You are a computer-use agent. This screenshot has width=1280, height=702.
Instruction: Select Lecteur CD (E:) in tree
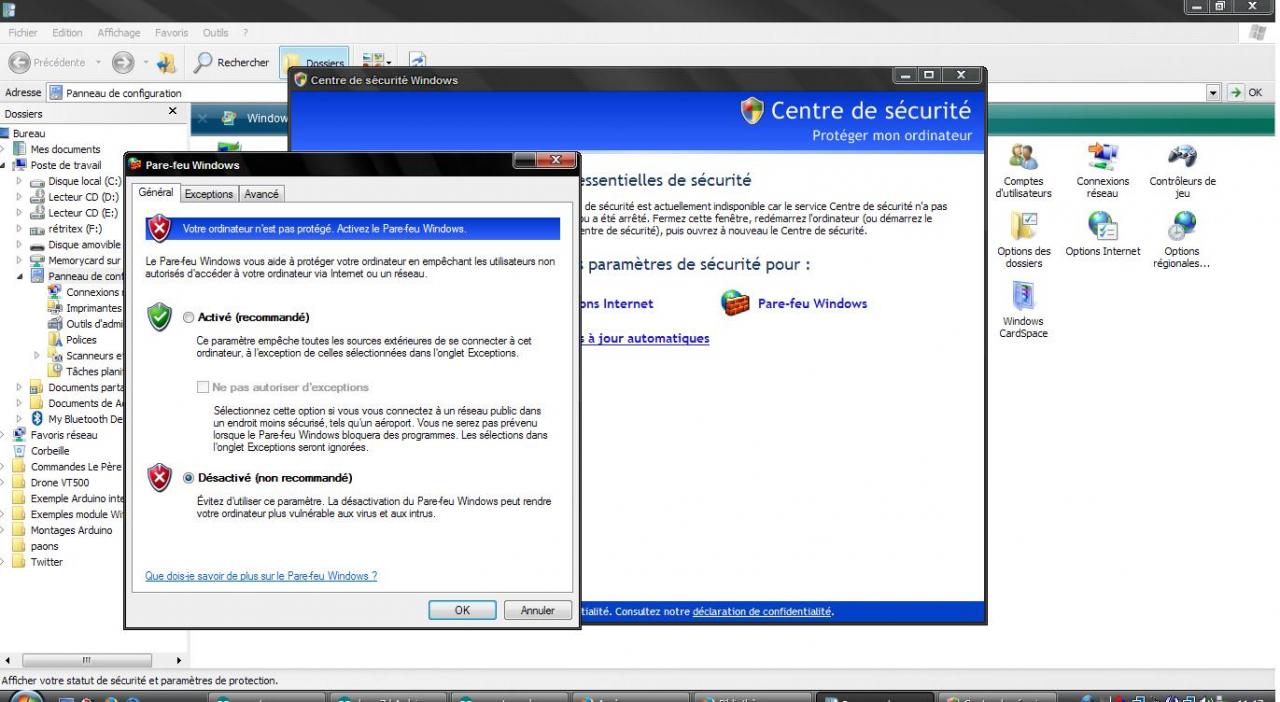(74, 213)
